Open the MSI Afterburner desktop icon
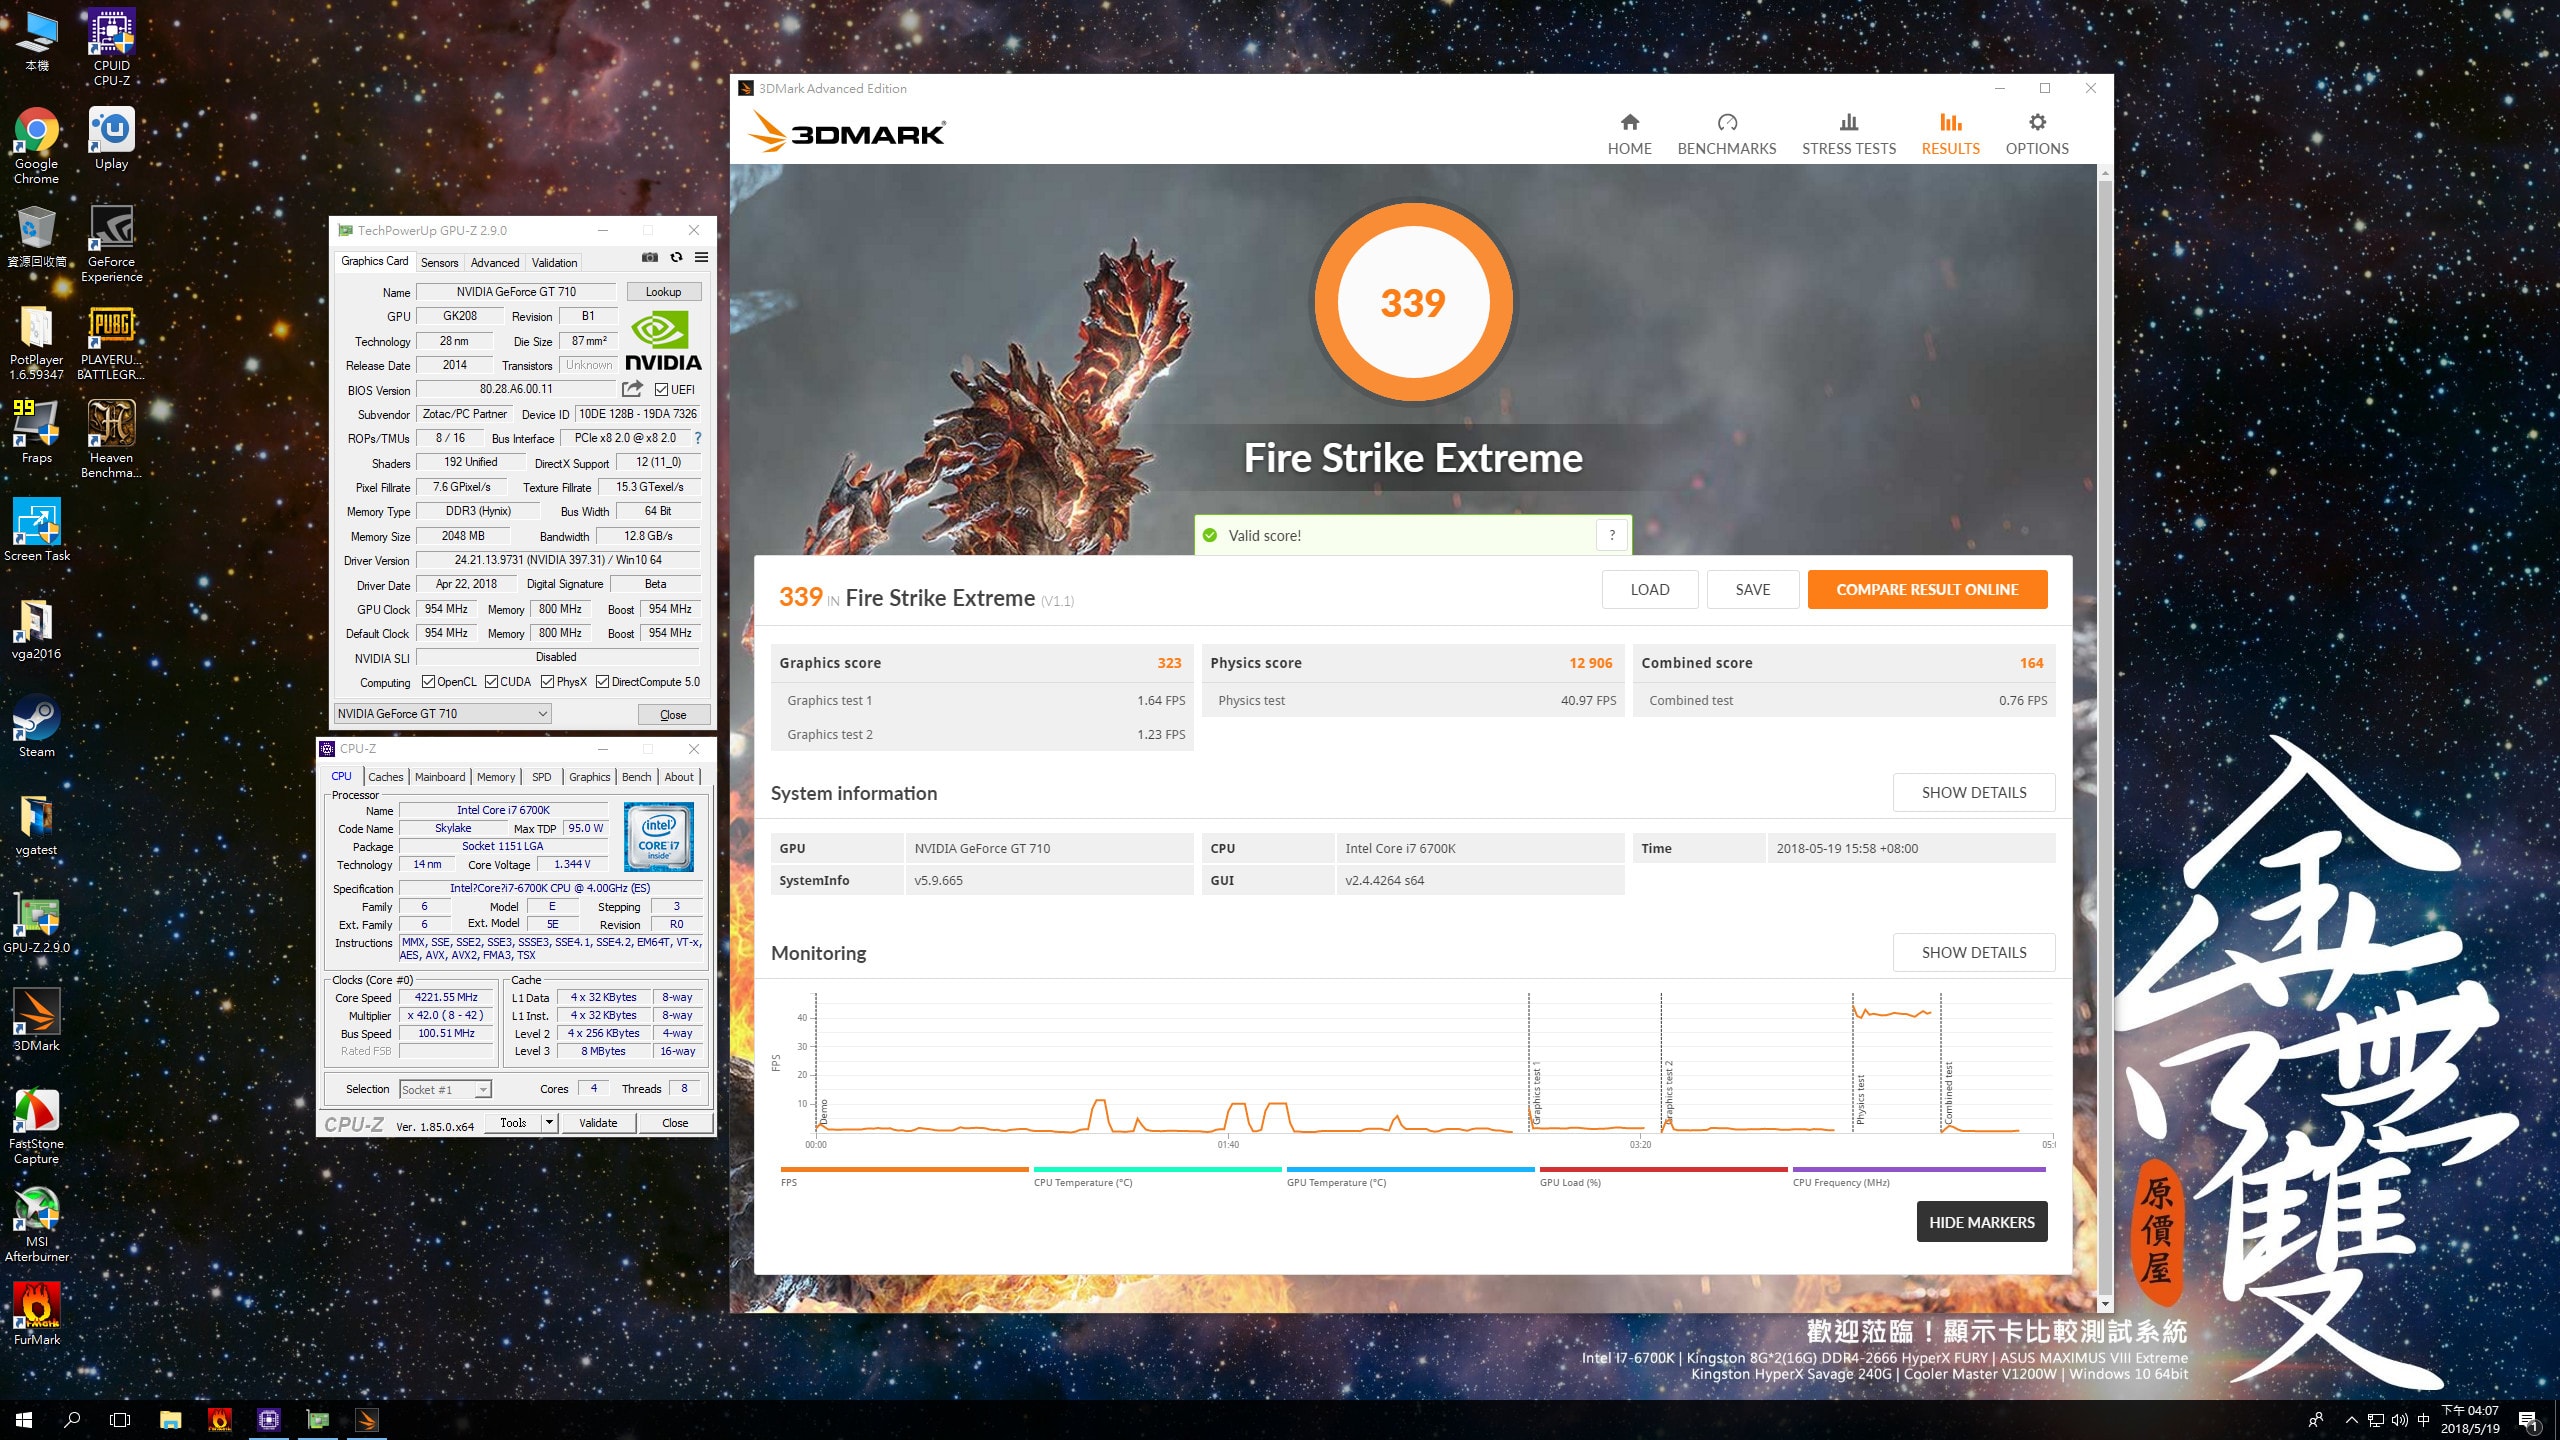 (37, 1225)
